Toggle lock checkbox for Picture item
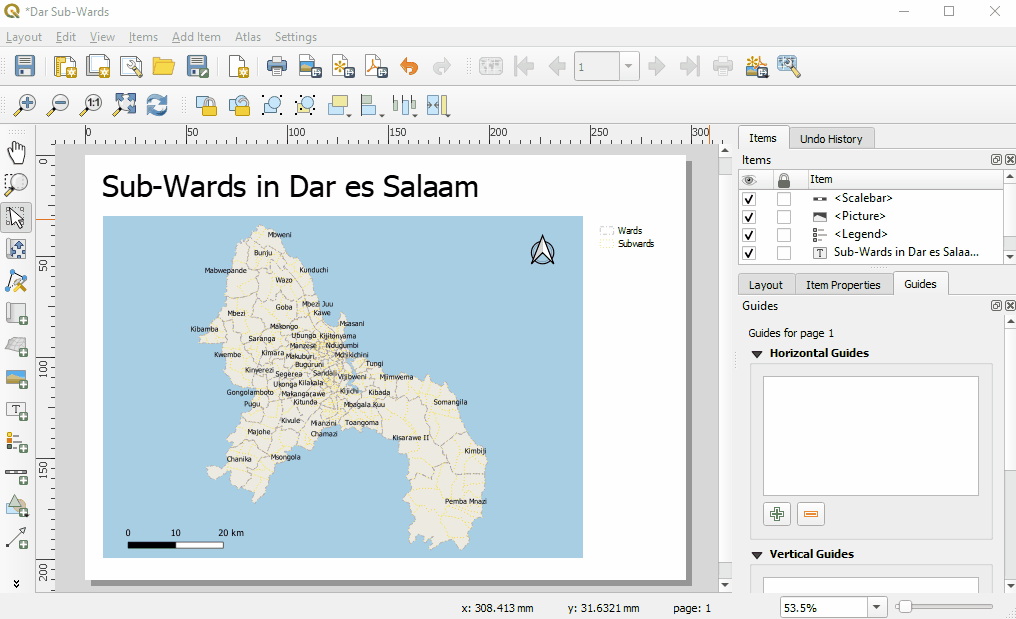This screenshot has width=1016, height=619. pyautogui.click(x=784, y=216)
